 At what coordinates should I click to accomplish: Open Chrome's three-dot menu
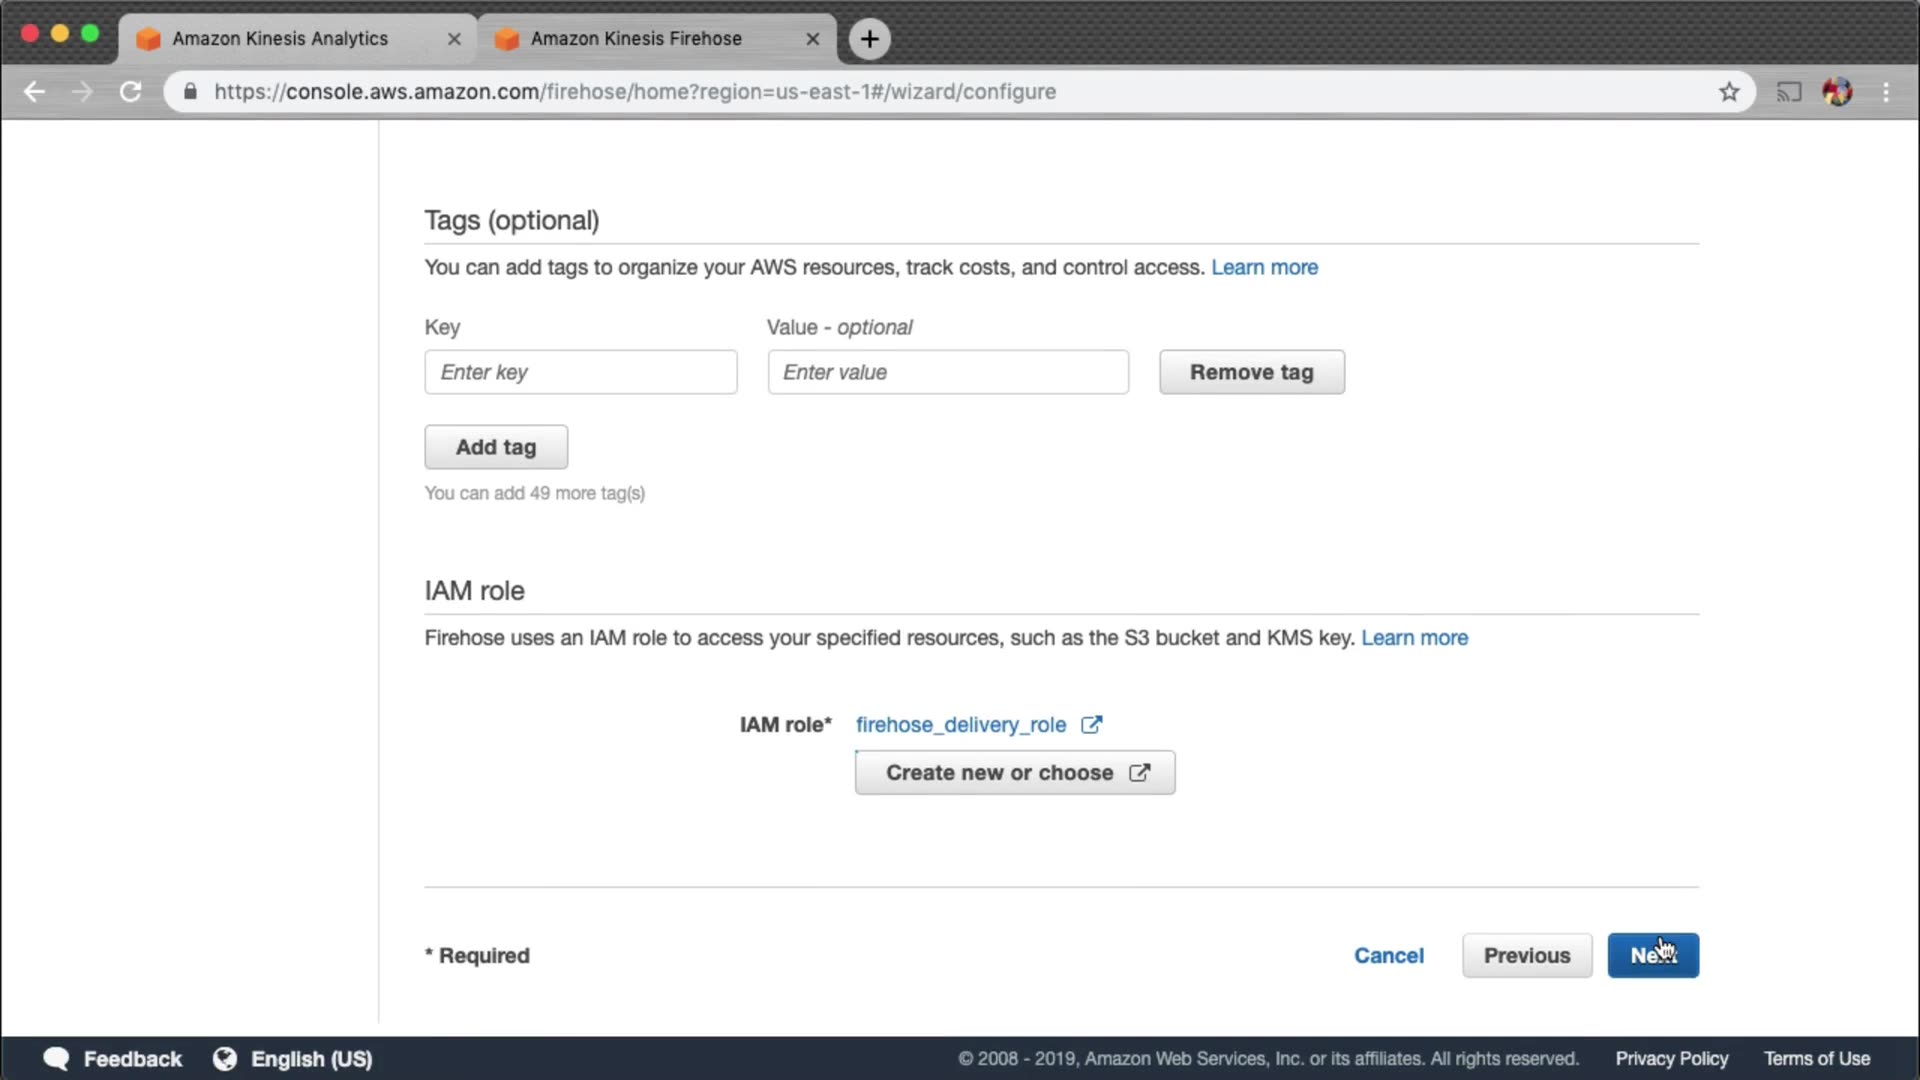[x=1886, y=92]
